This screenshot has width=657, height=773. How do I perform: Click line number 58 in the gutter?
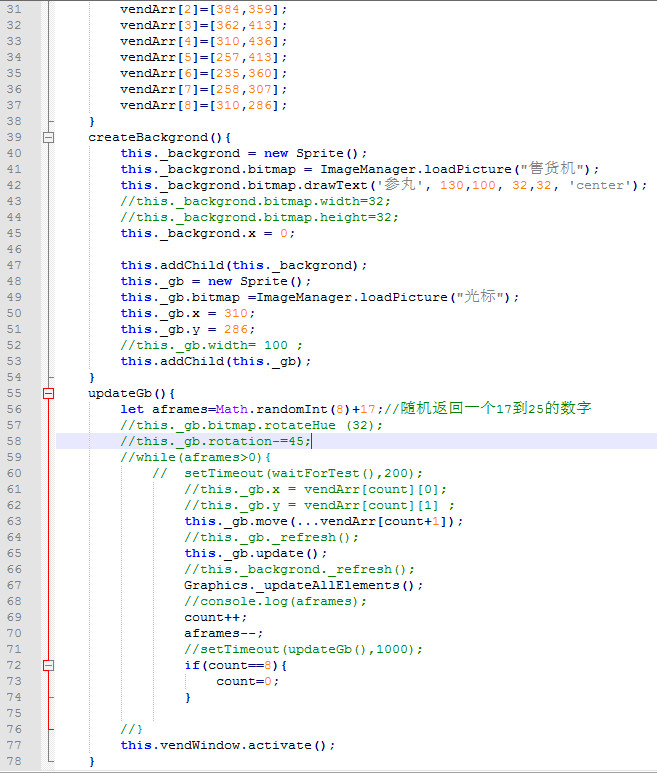pos(14,441)
